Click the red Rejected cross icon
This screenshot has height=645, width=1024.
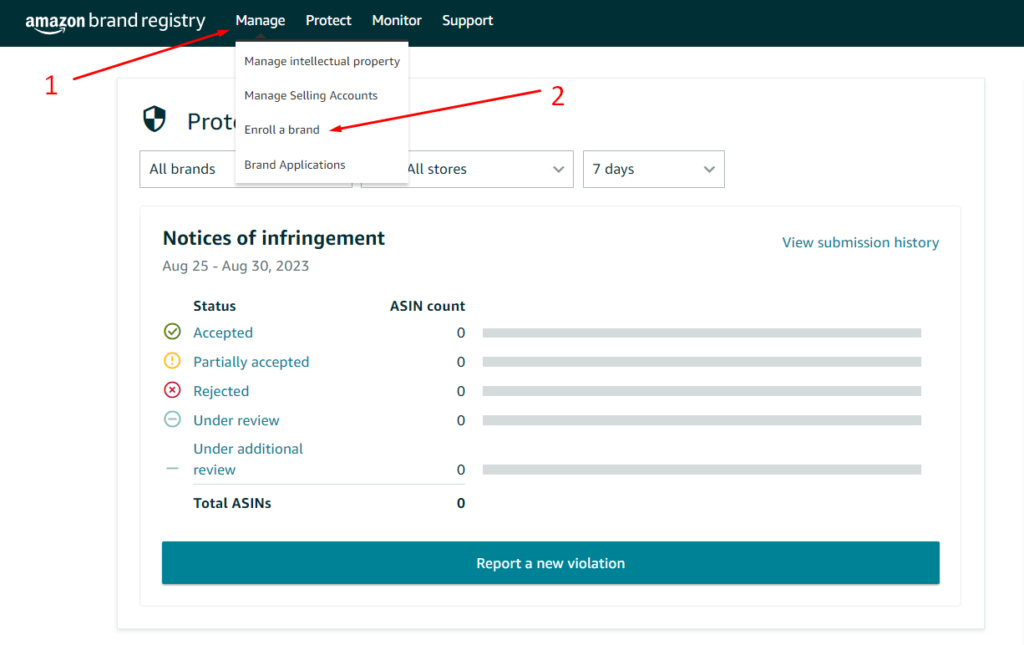point(172,391)
